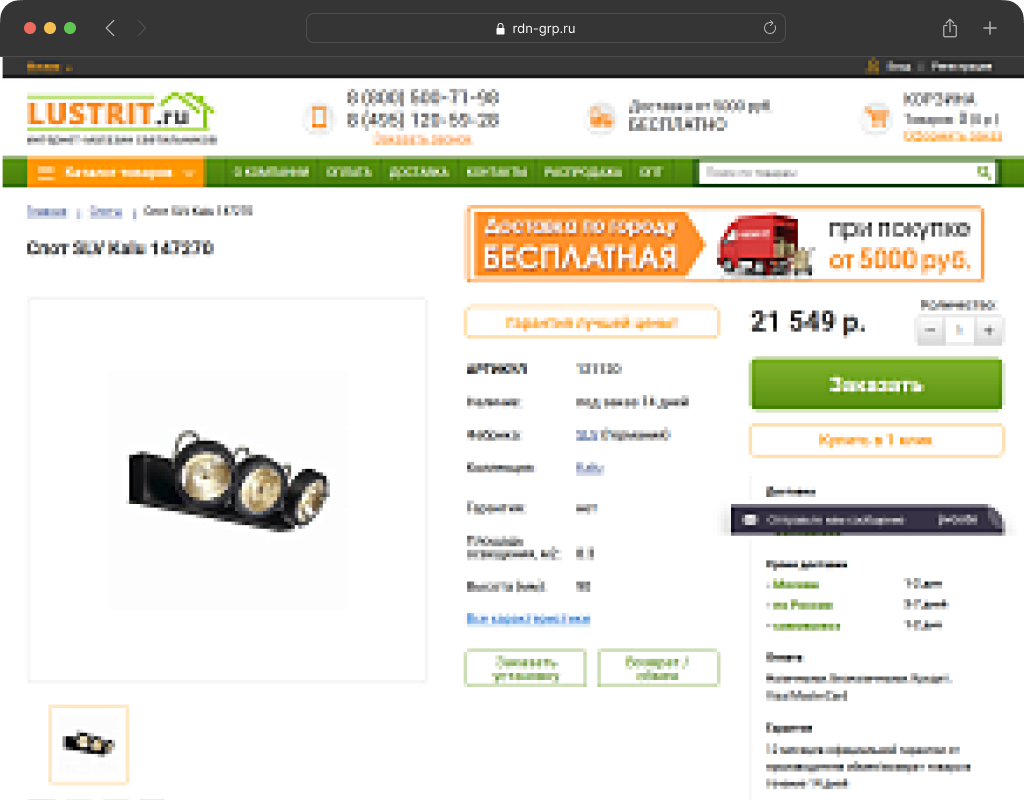Image resolution: width=1024 pixels, height=800 pixels.
Task: Click the product search input field
Action: tap(837, 172)
